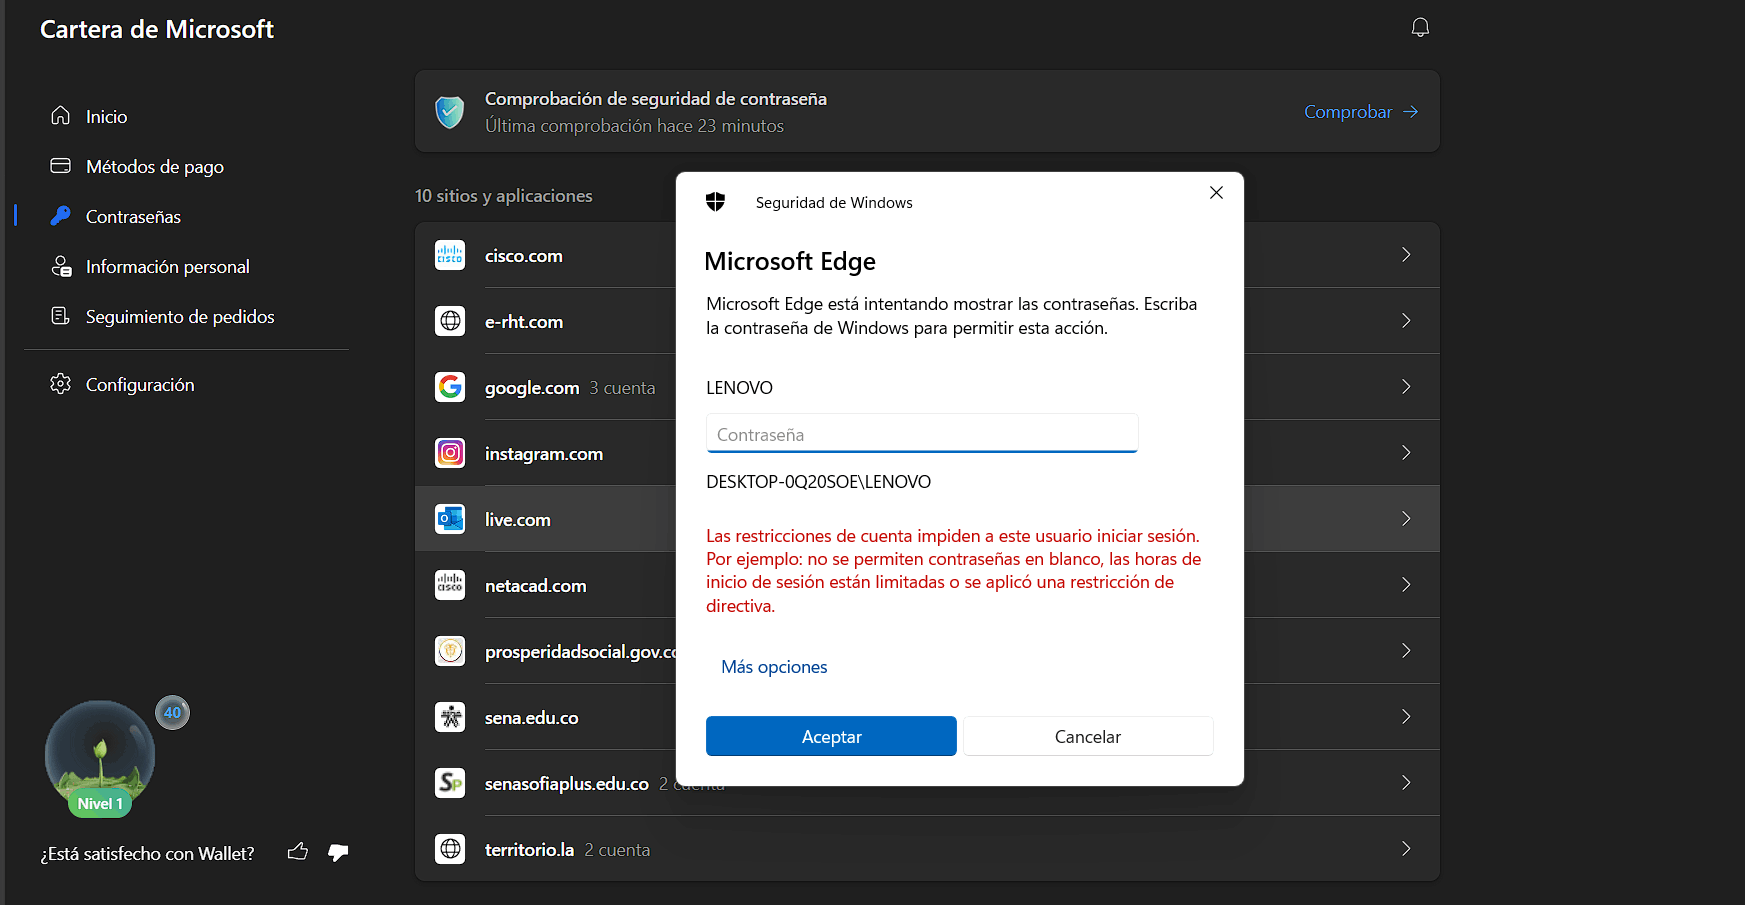
Task: Click the Información personal icon
Action: [x=61, y=266]
